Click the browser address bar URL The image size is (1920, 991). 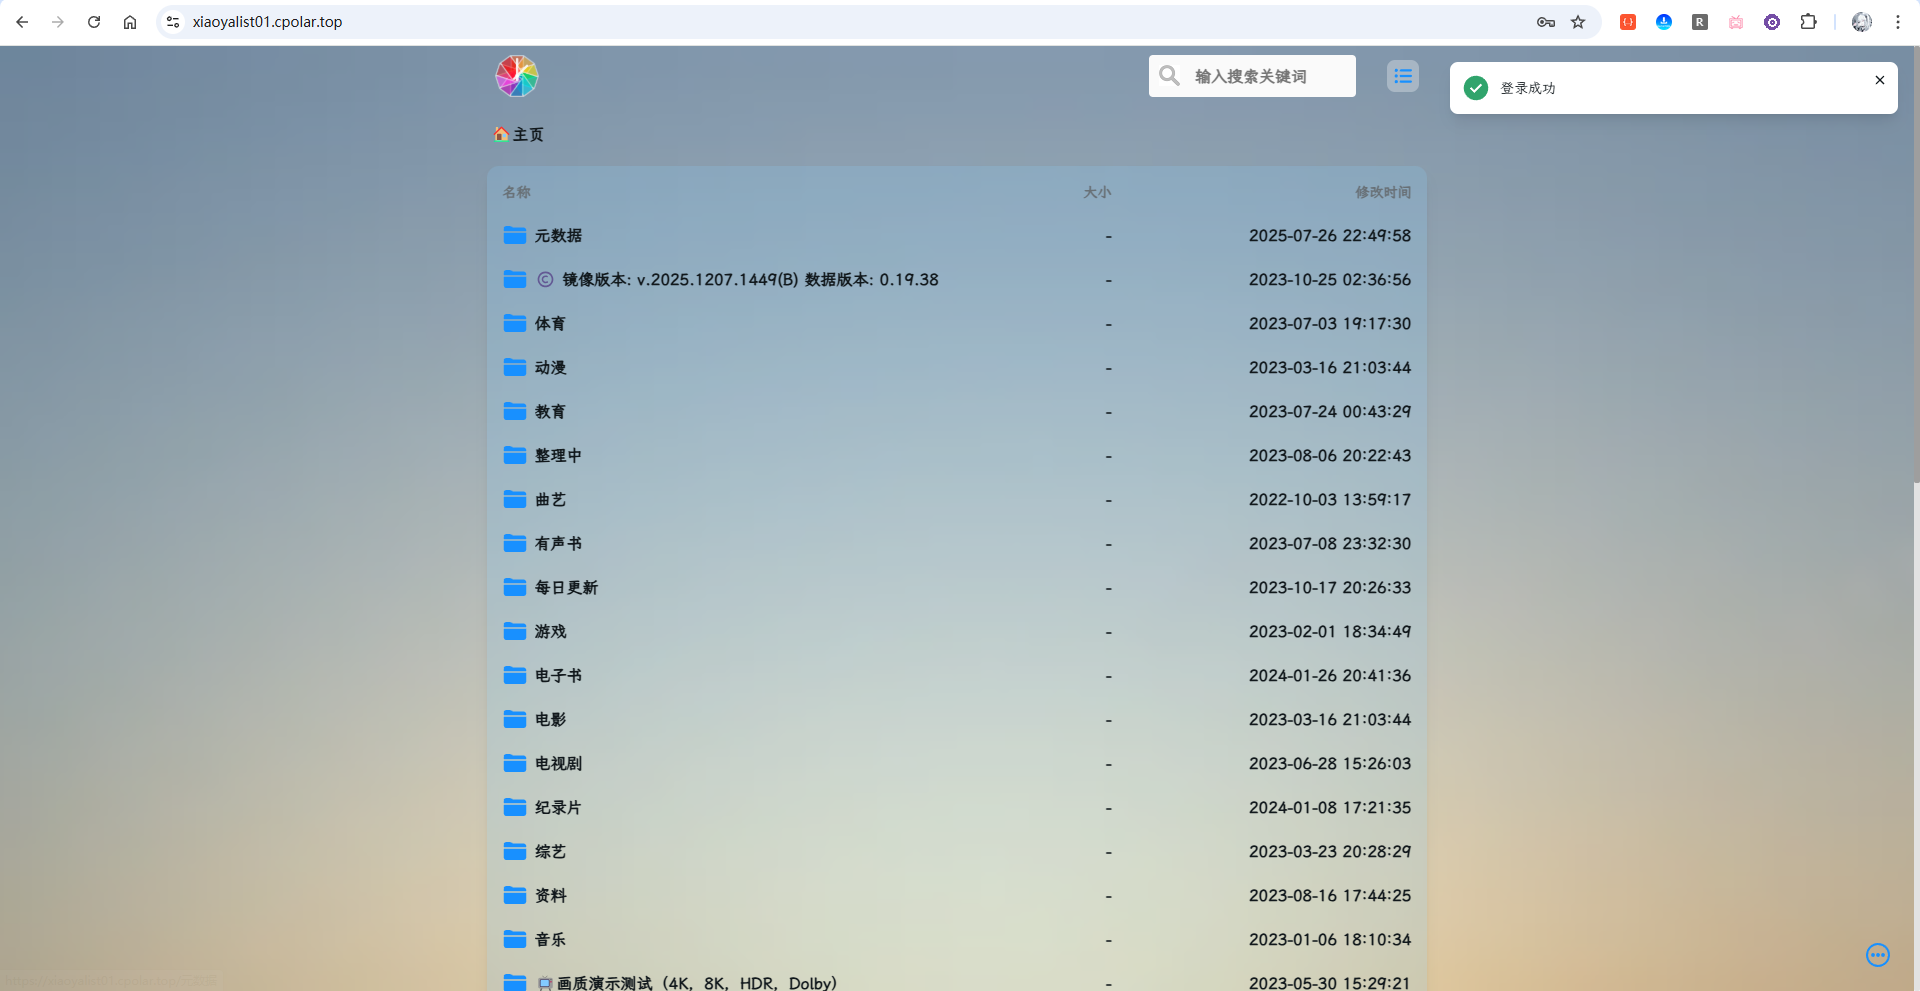267,22
